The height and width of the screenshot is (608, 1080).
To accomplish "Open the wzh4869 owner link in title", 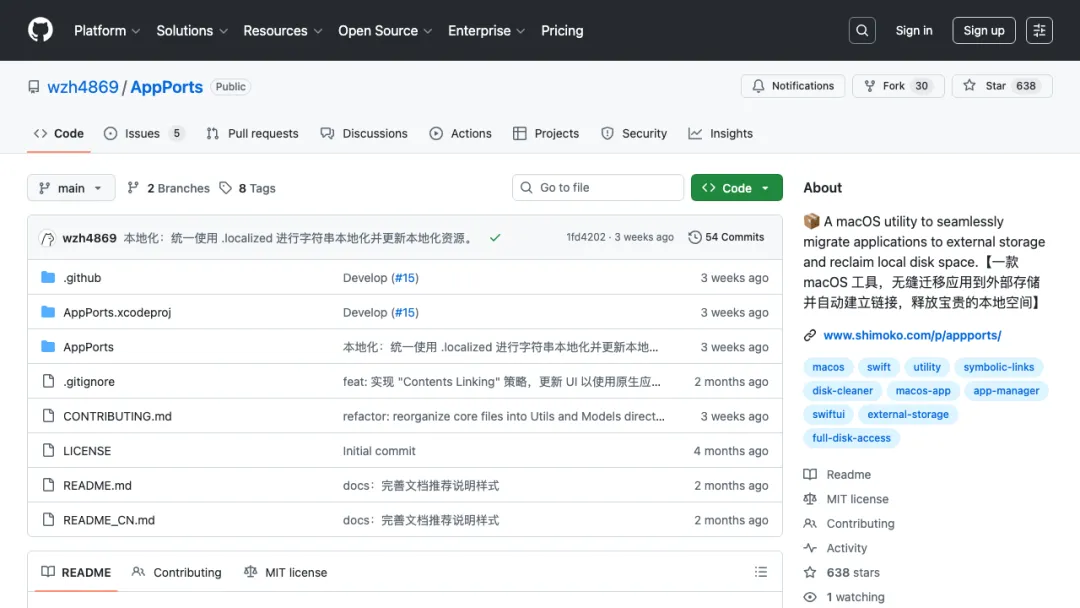I will [83, 87].
